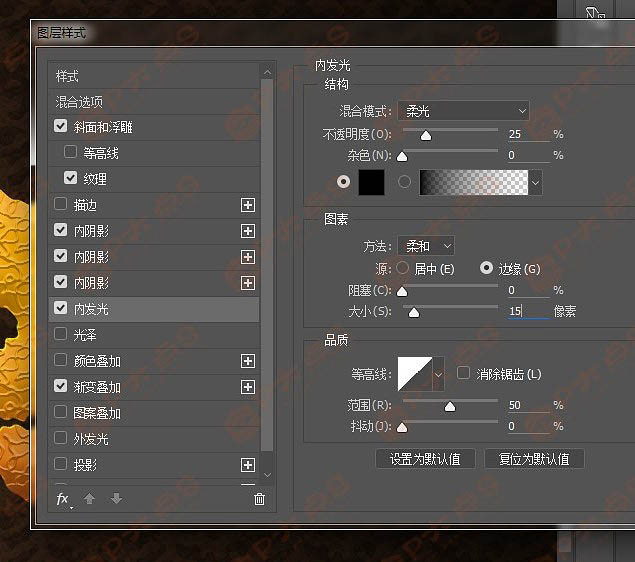Open the 混合模式 dropdown showing 柔光
This screenshot has width=635, height=562.
tap(463, 111)
